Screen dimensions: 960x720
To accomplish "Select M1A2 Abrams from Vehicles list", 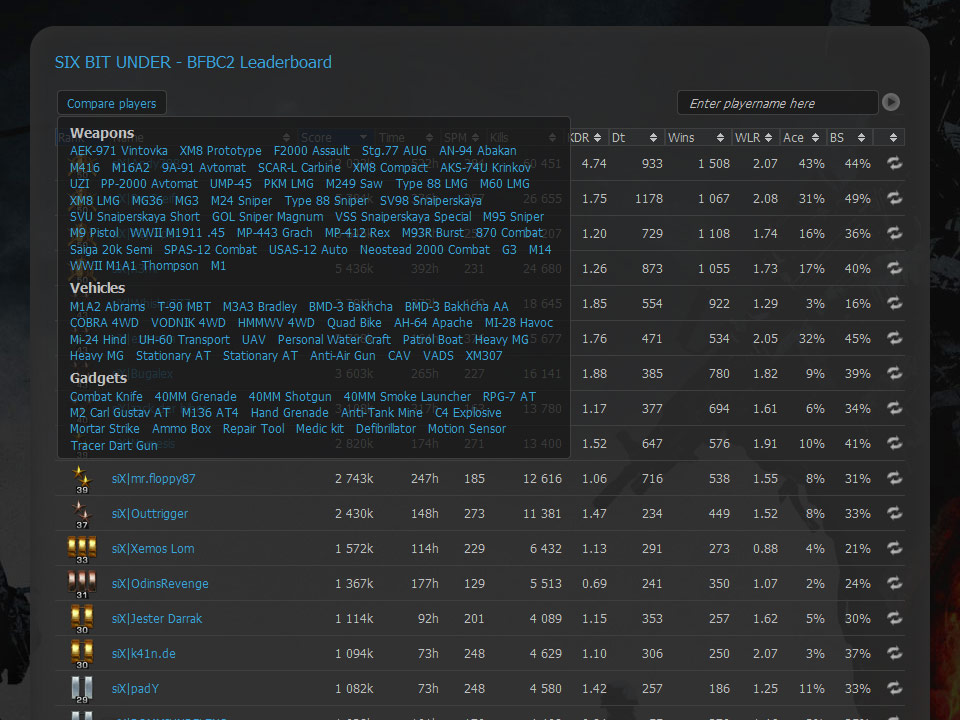I will [107, 306].
